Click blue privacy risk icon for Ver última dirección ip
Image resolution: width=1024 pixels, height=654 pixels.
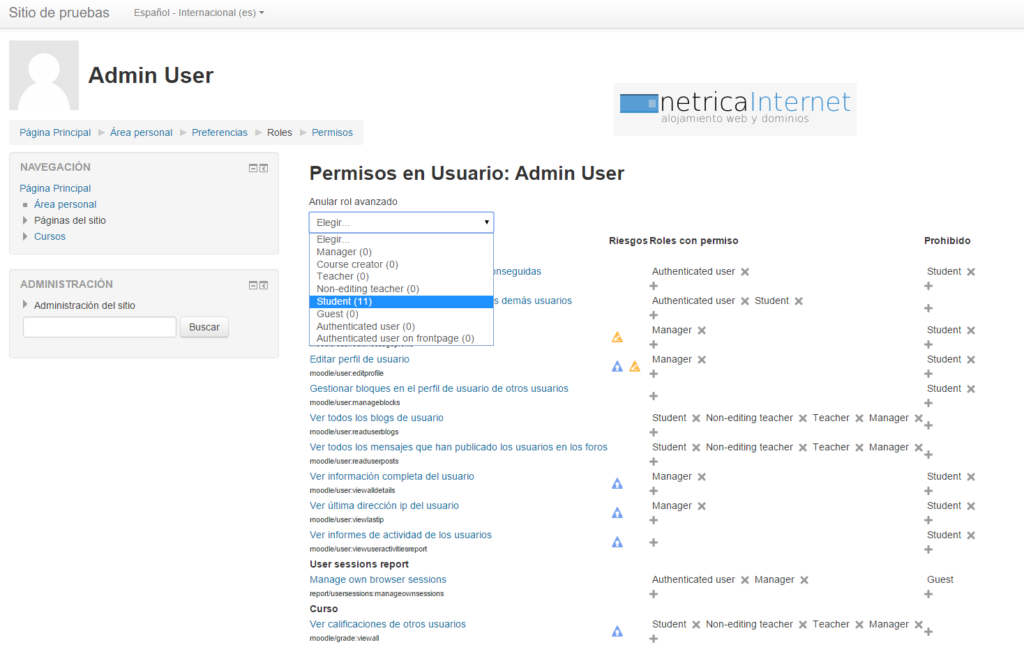617,513
